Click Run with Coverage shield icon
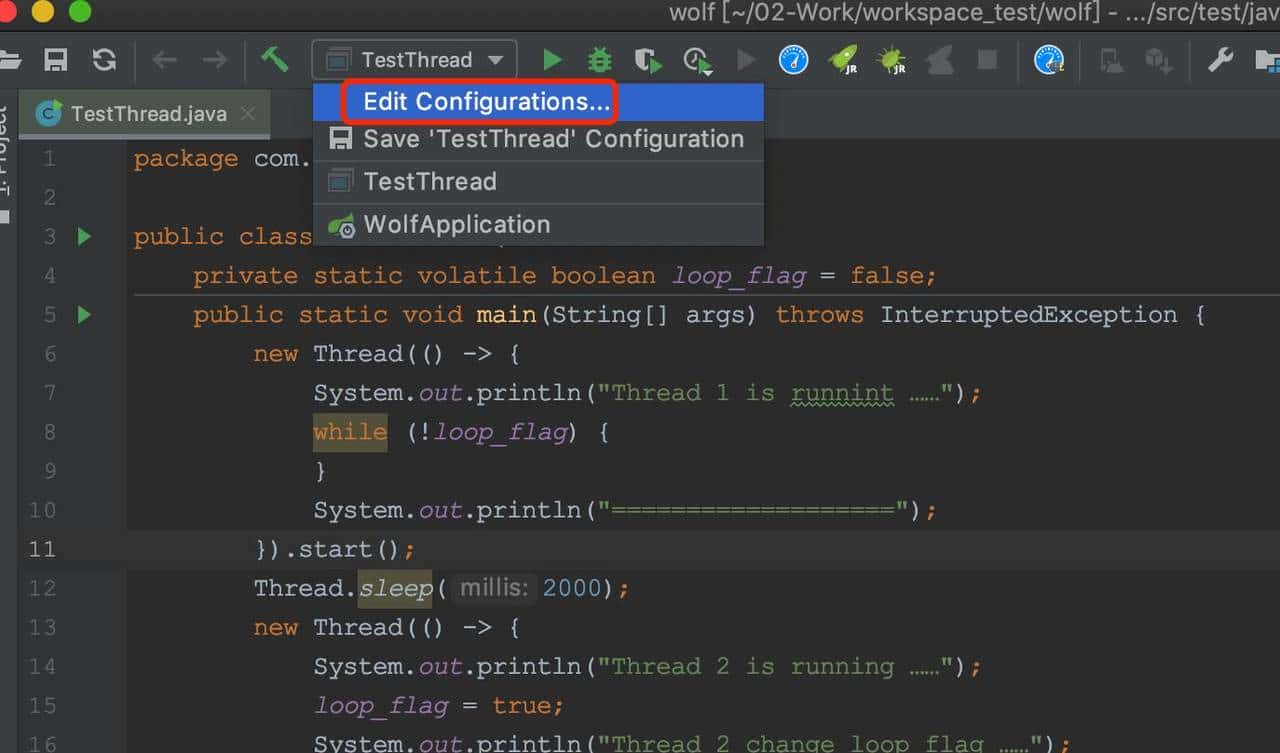The height and width of the screenshot is (753, 1280). point(648,61)
